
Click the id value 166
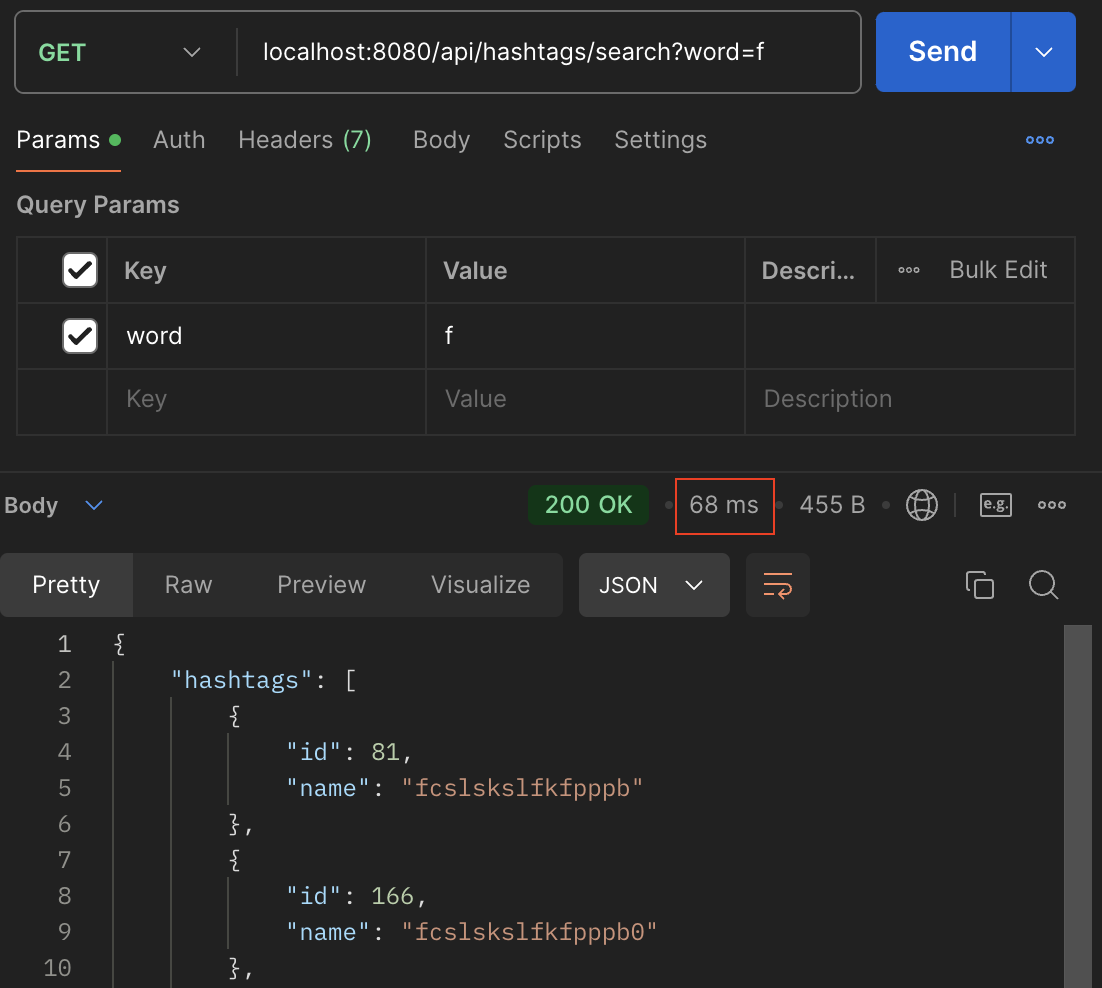392,897
